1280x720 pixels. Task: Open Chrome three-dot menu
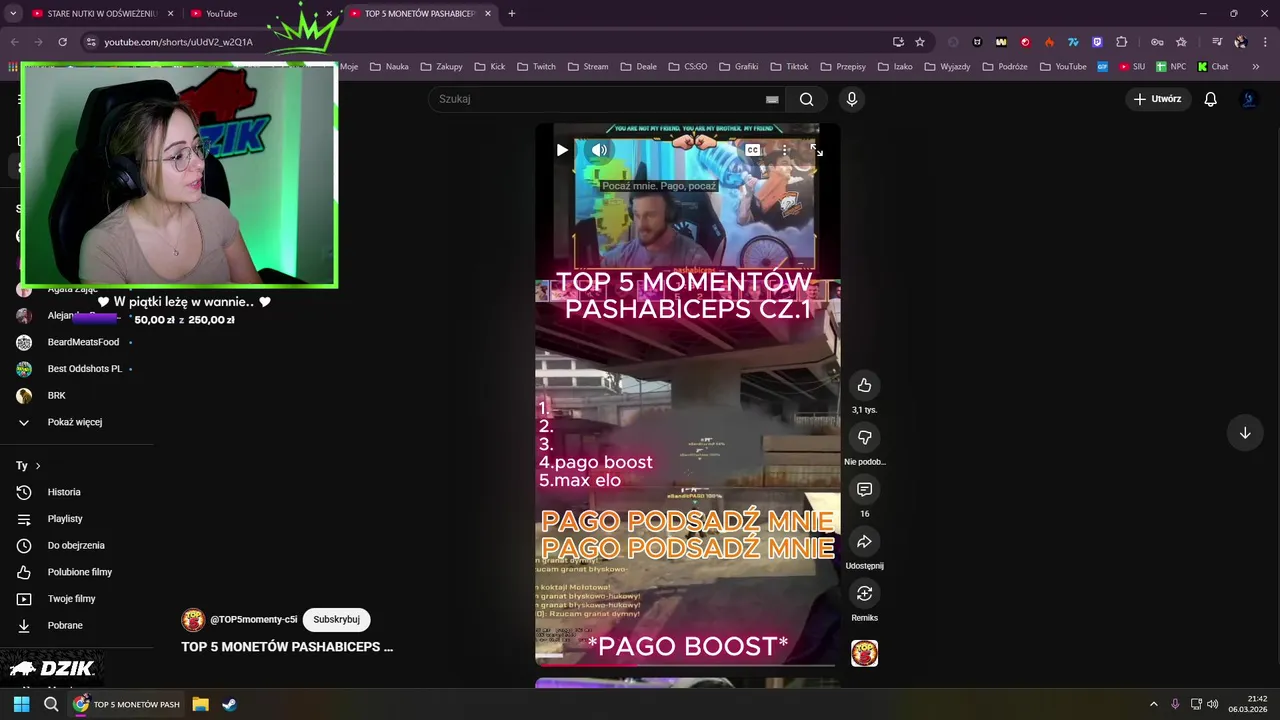(x=1265, y=42)
